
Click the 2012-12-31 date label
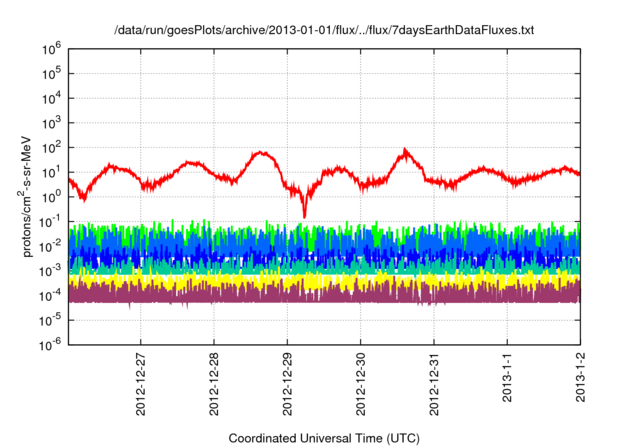coord(434,384)
